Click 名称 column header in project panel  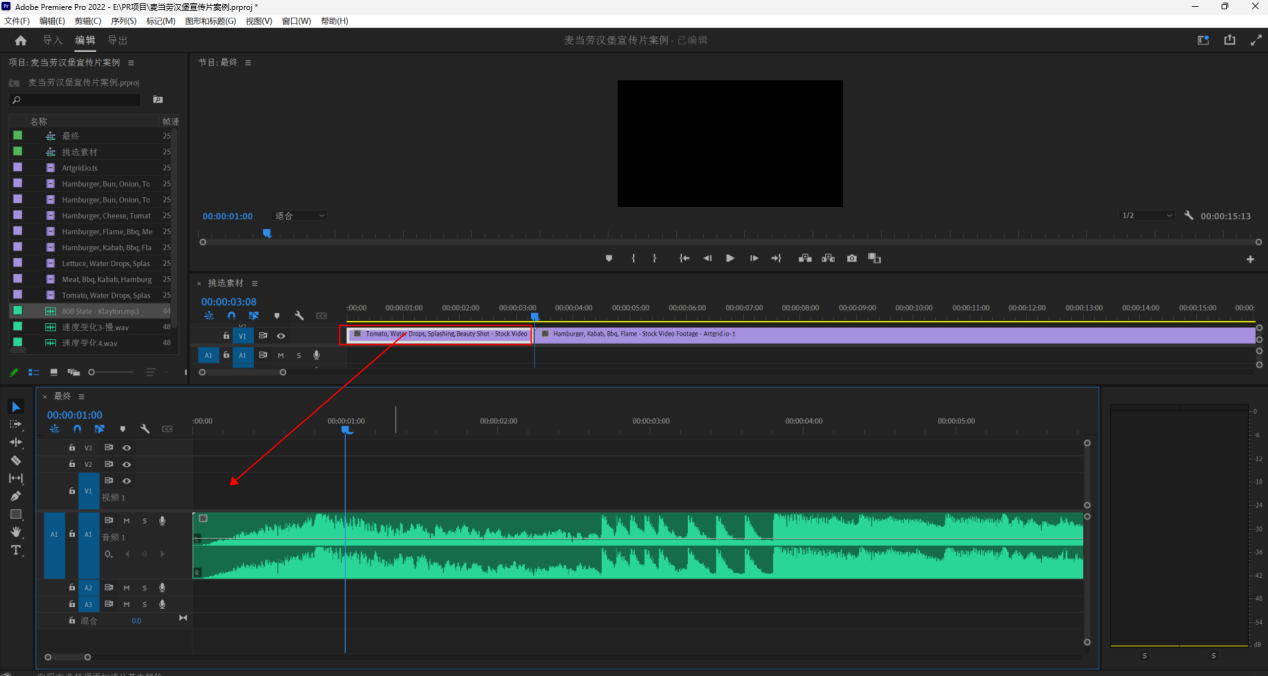click(x=38, y=121)
